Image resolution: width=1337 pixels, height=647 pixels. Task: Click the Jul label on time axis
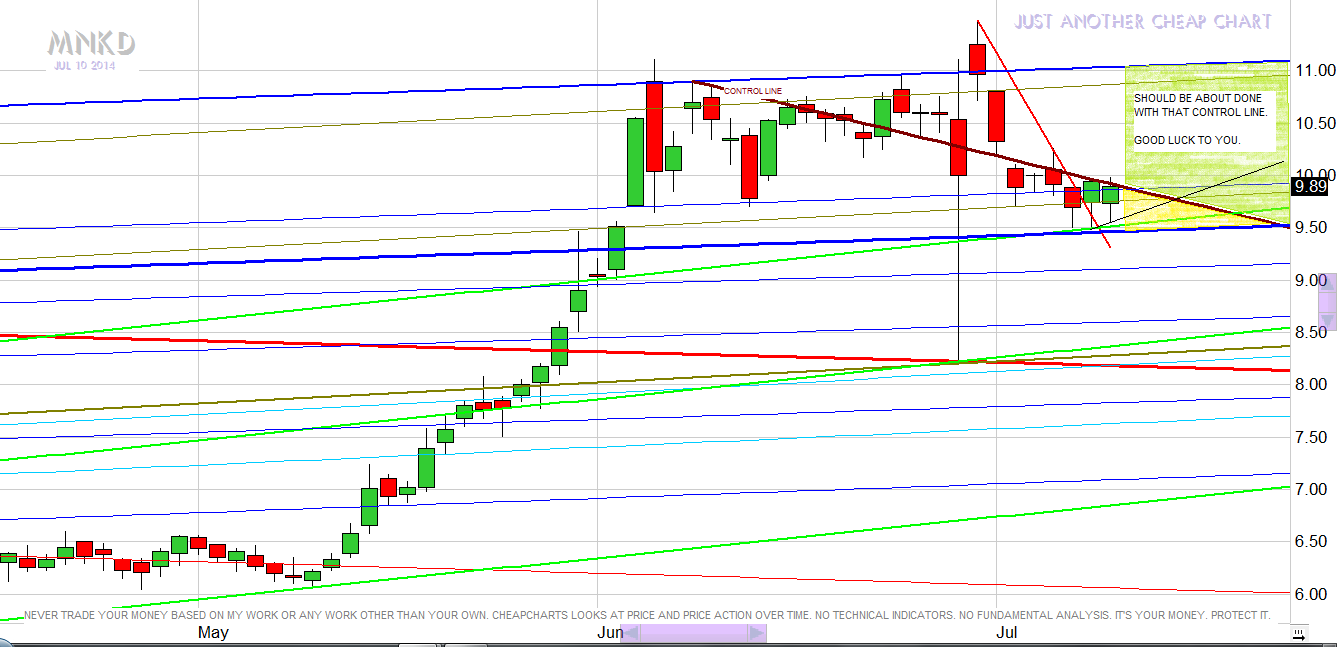1007,633
